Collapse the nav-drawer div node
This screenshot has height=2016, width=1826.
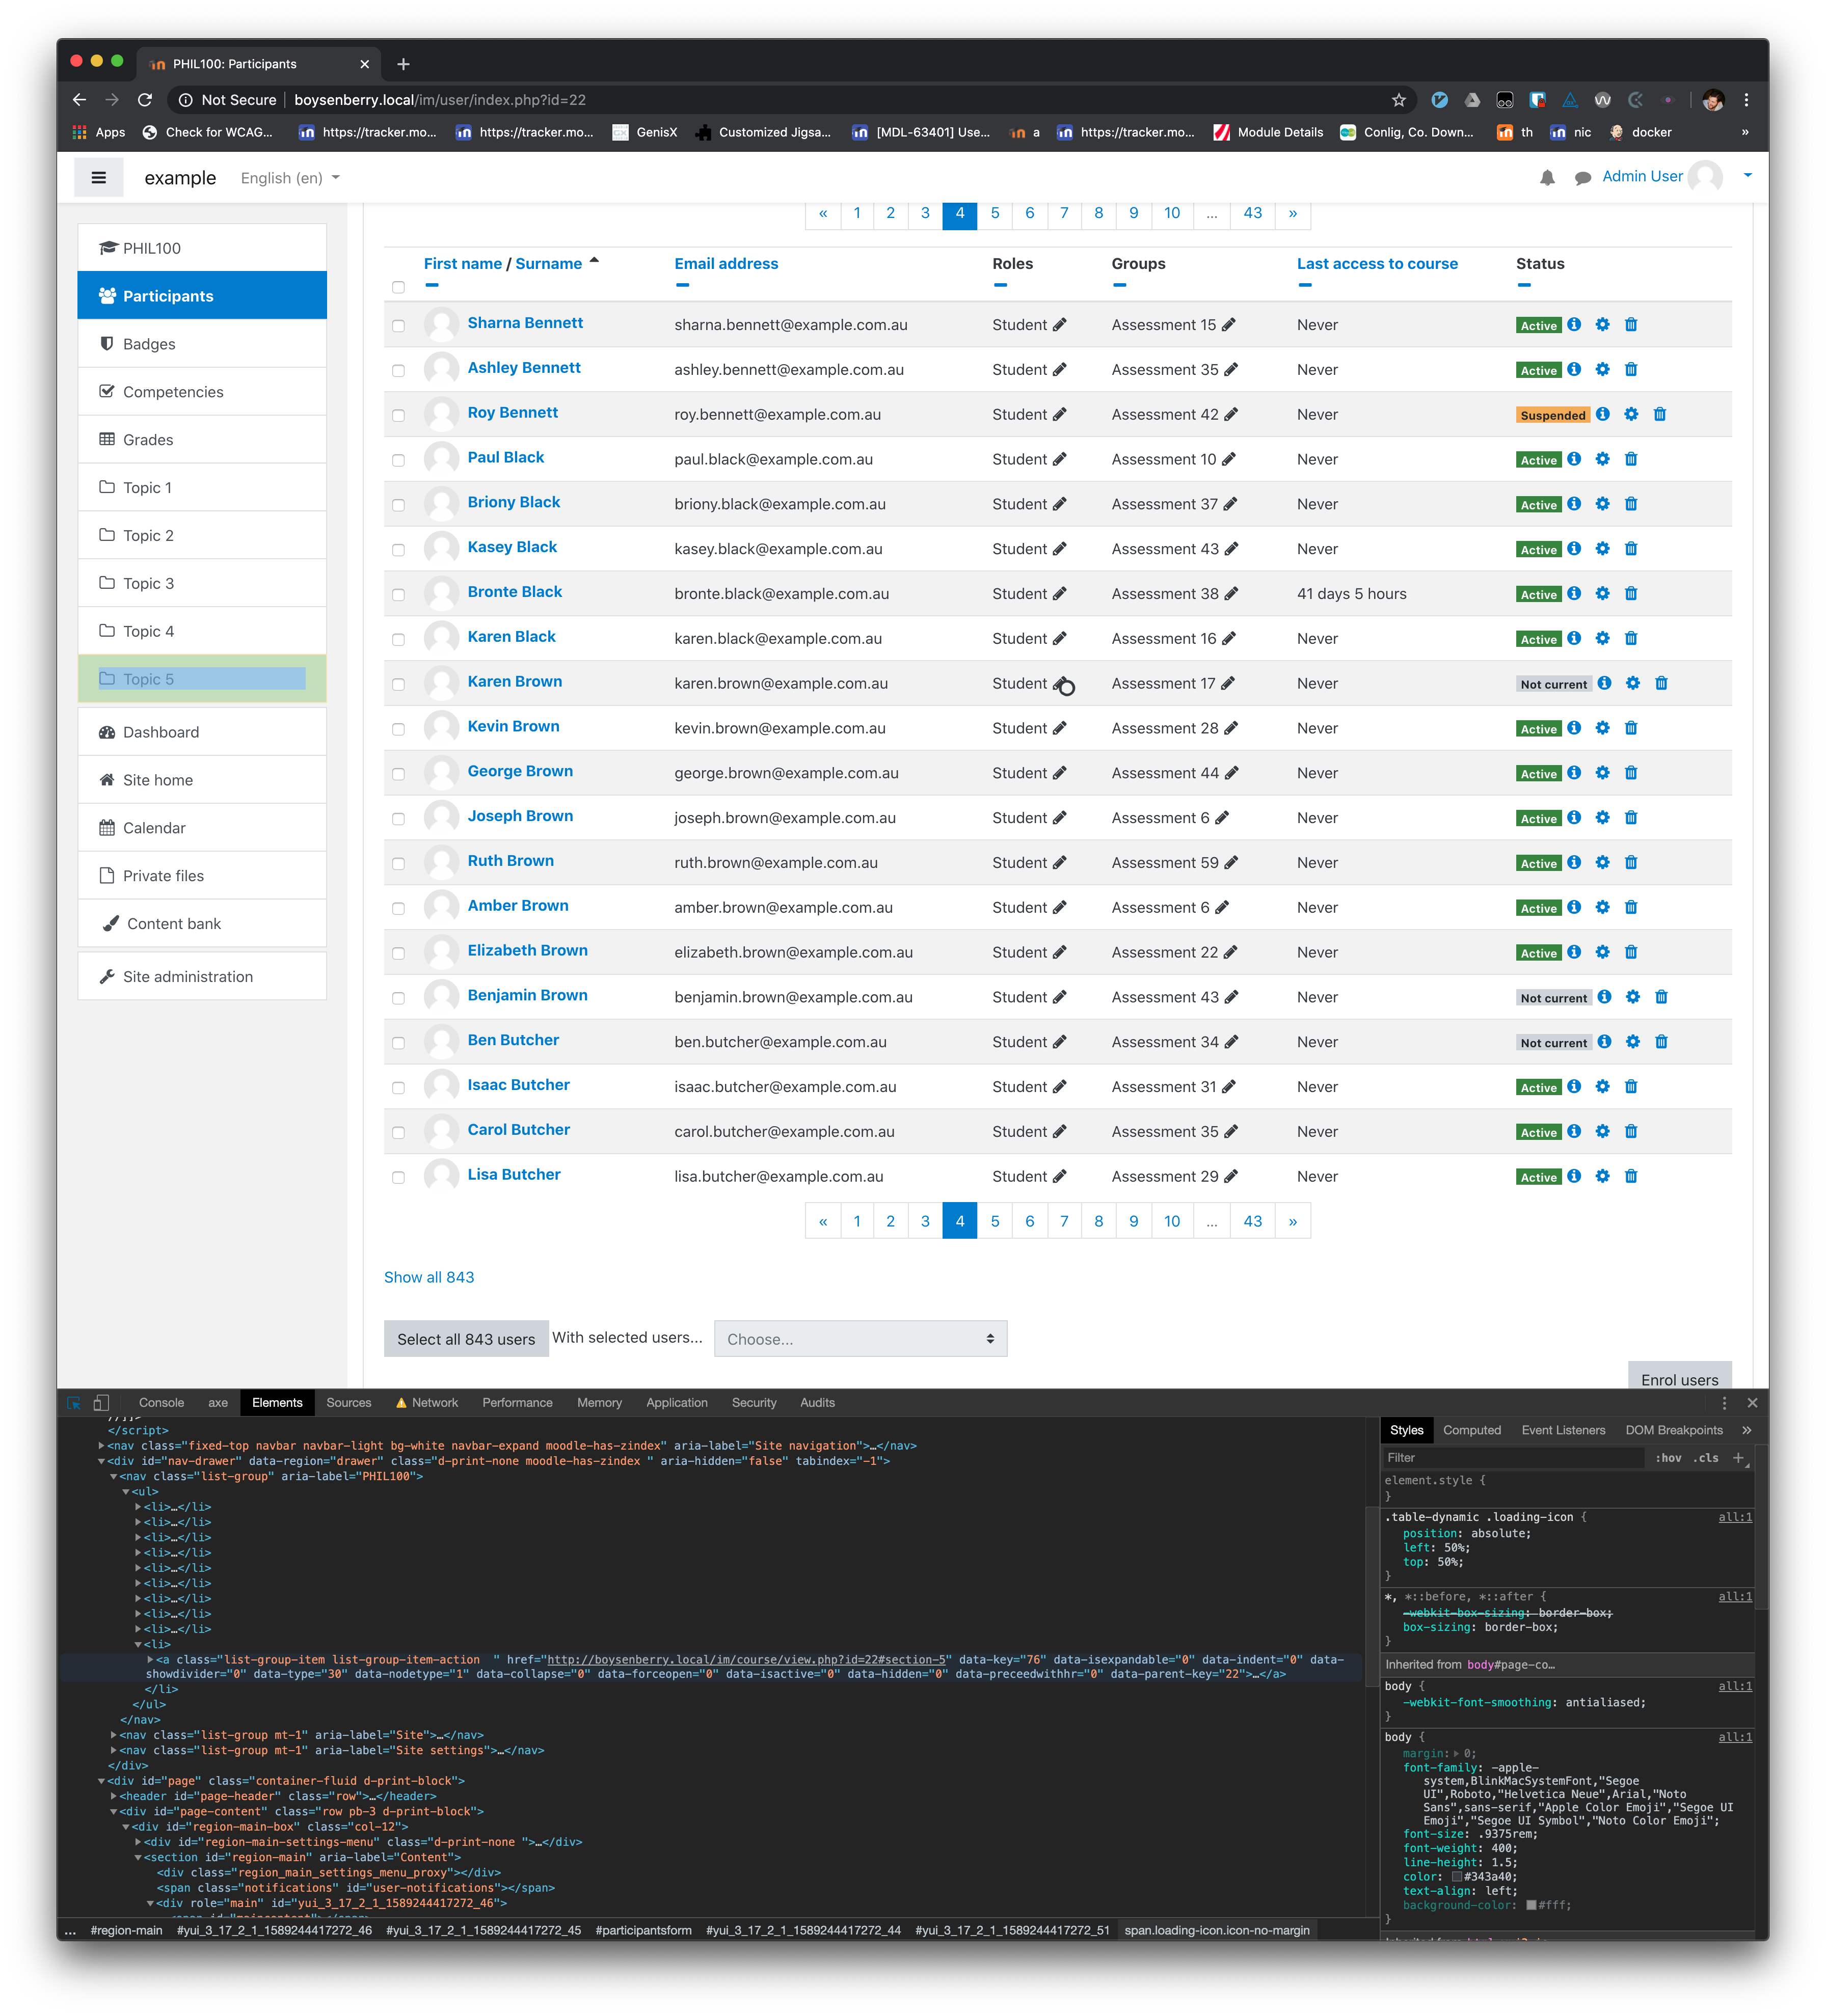[x=101, y=1461]
